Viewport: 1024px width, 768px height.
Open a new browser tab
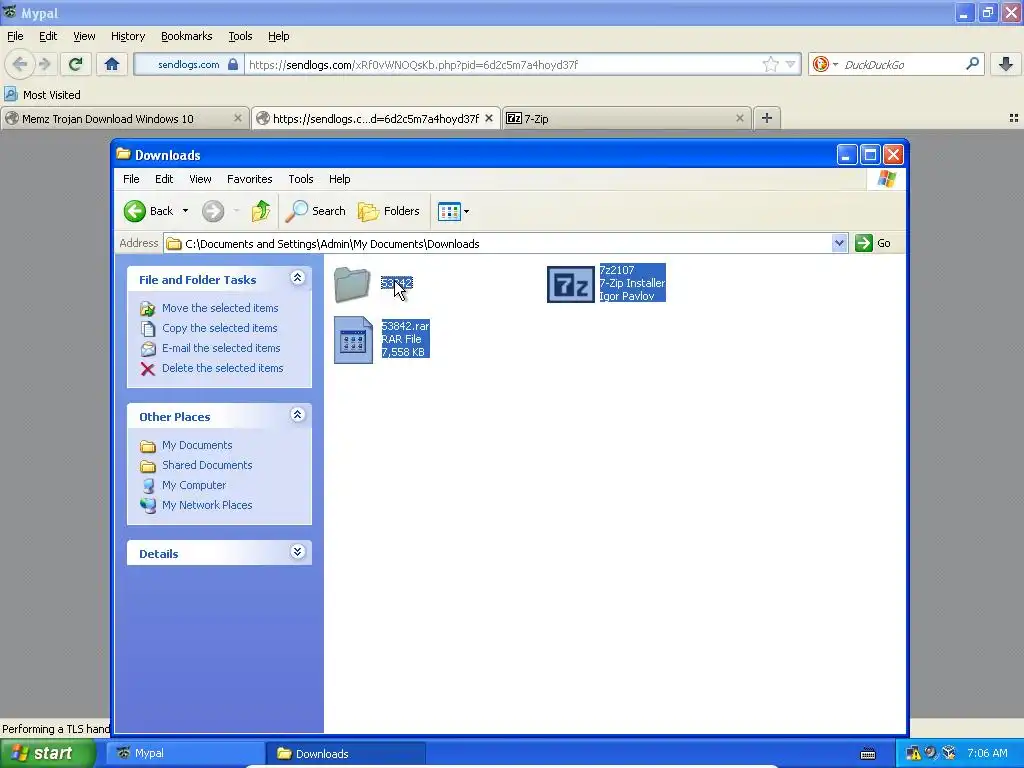click(x=767, y=118)
